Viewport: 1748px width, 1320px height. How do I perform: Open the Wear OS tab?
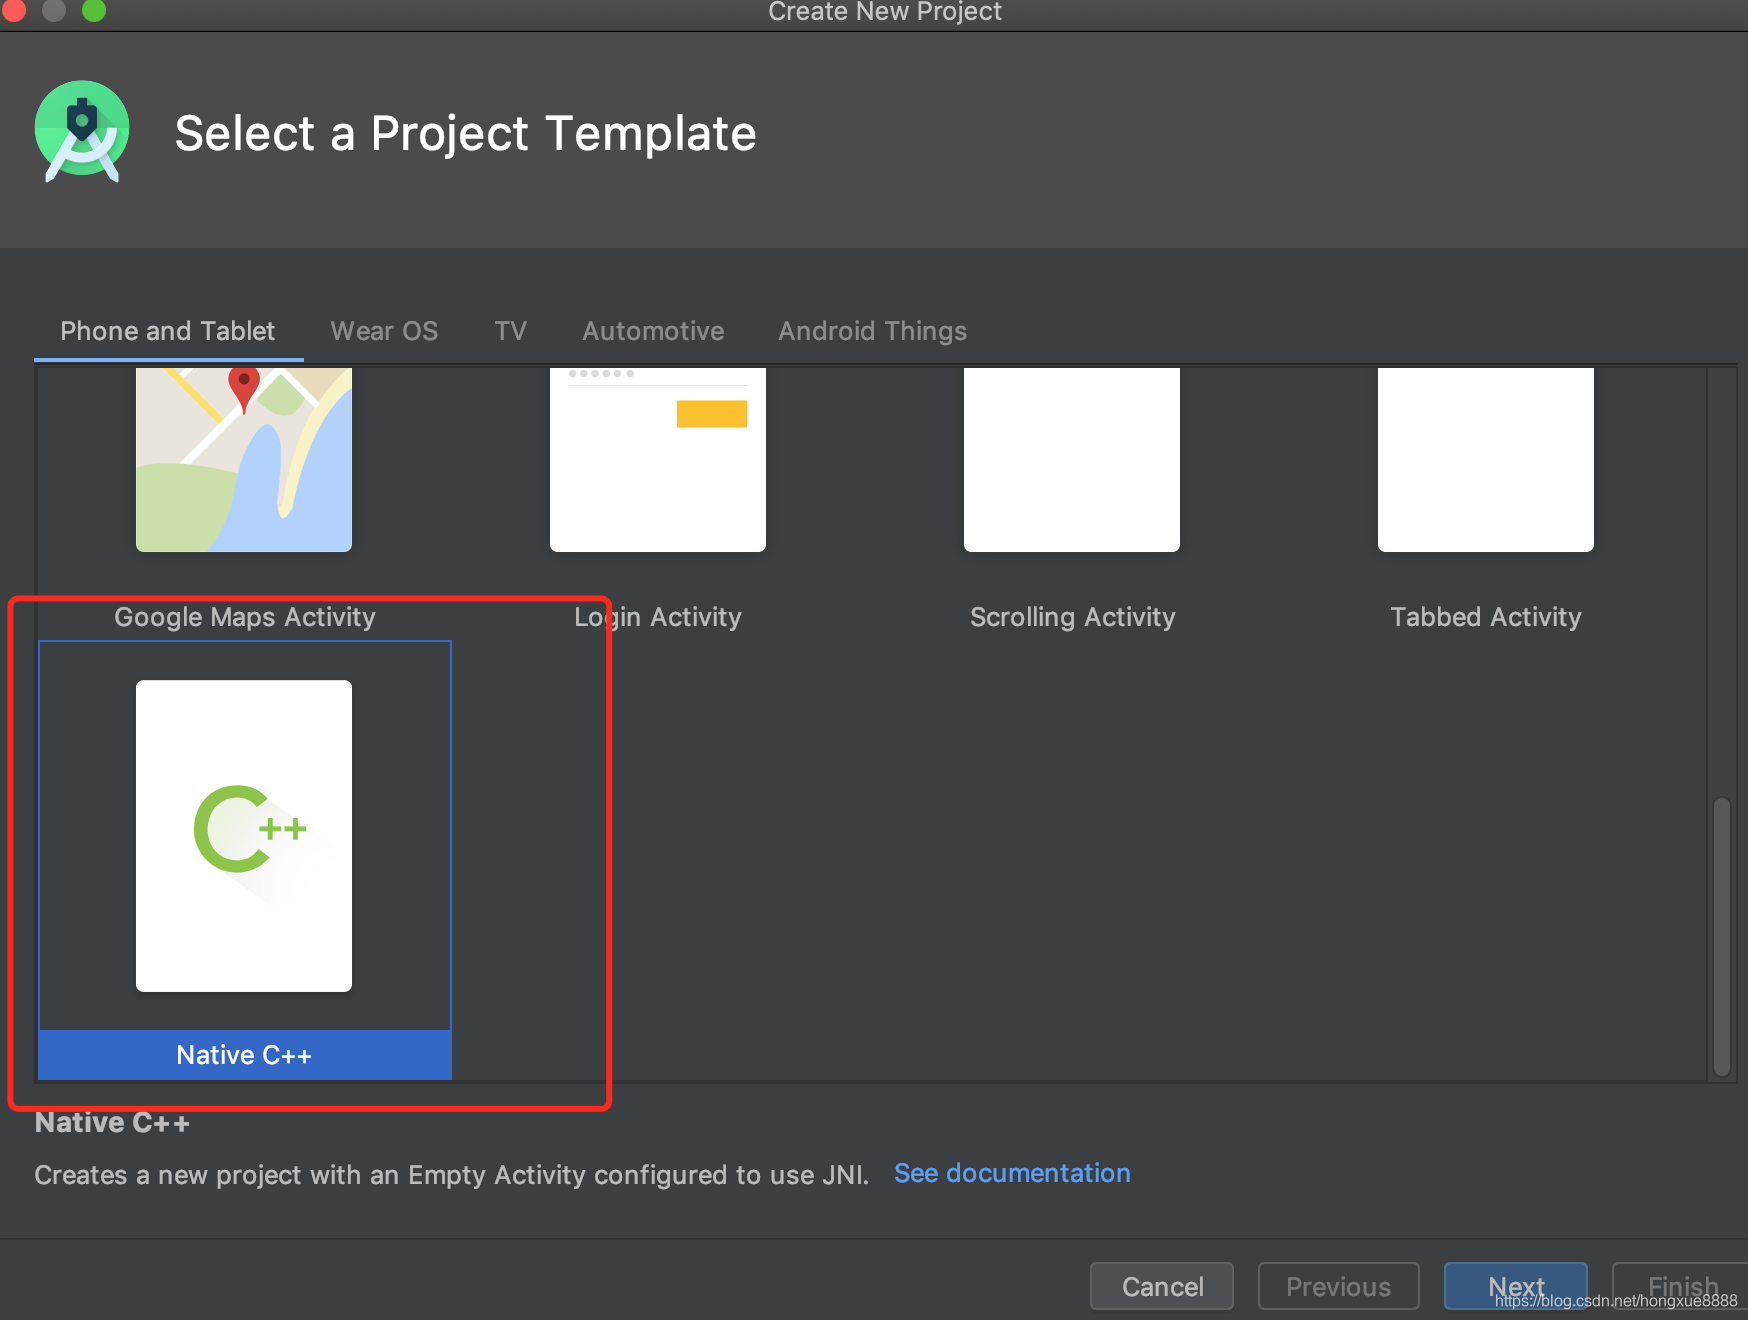tap(384, 331)
